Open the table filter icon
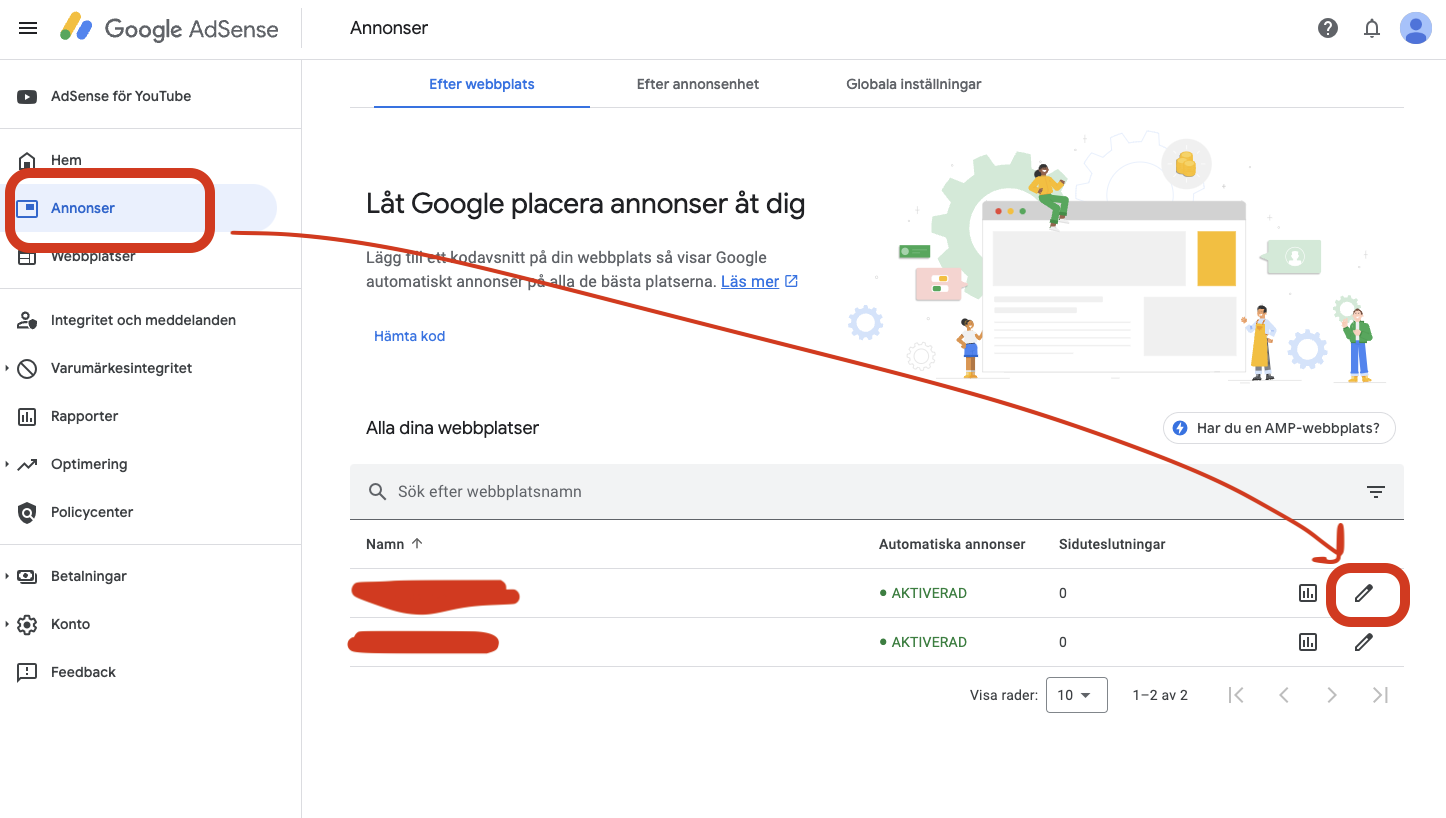The width and height of the screenshot is (1446, 818). (1376, 492)
